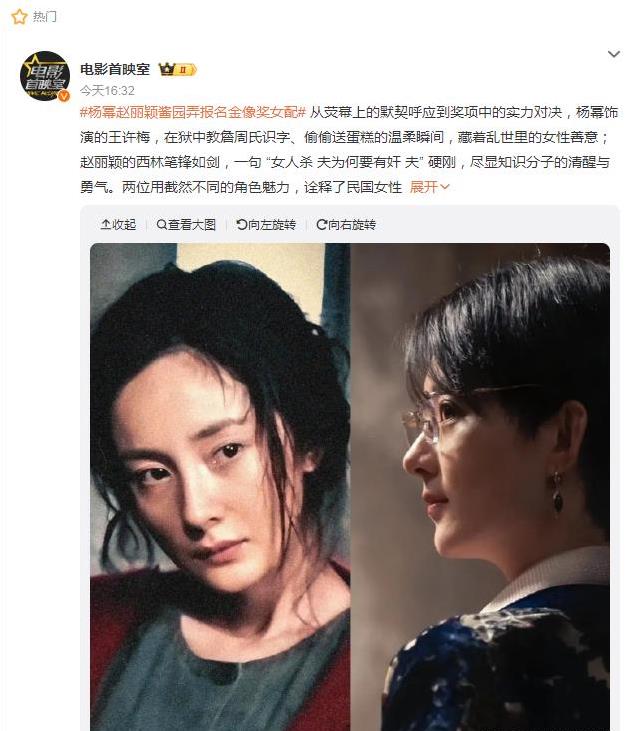Collapse the image viewer with 收起
The image size is (629, 731).
pos(118,225)
